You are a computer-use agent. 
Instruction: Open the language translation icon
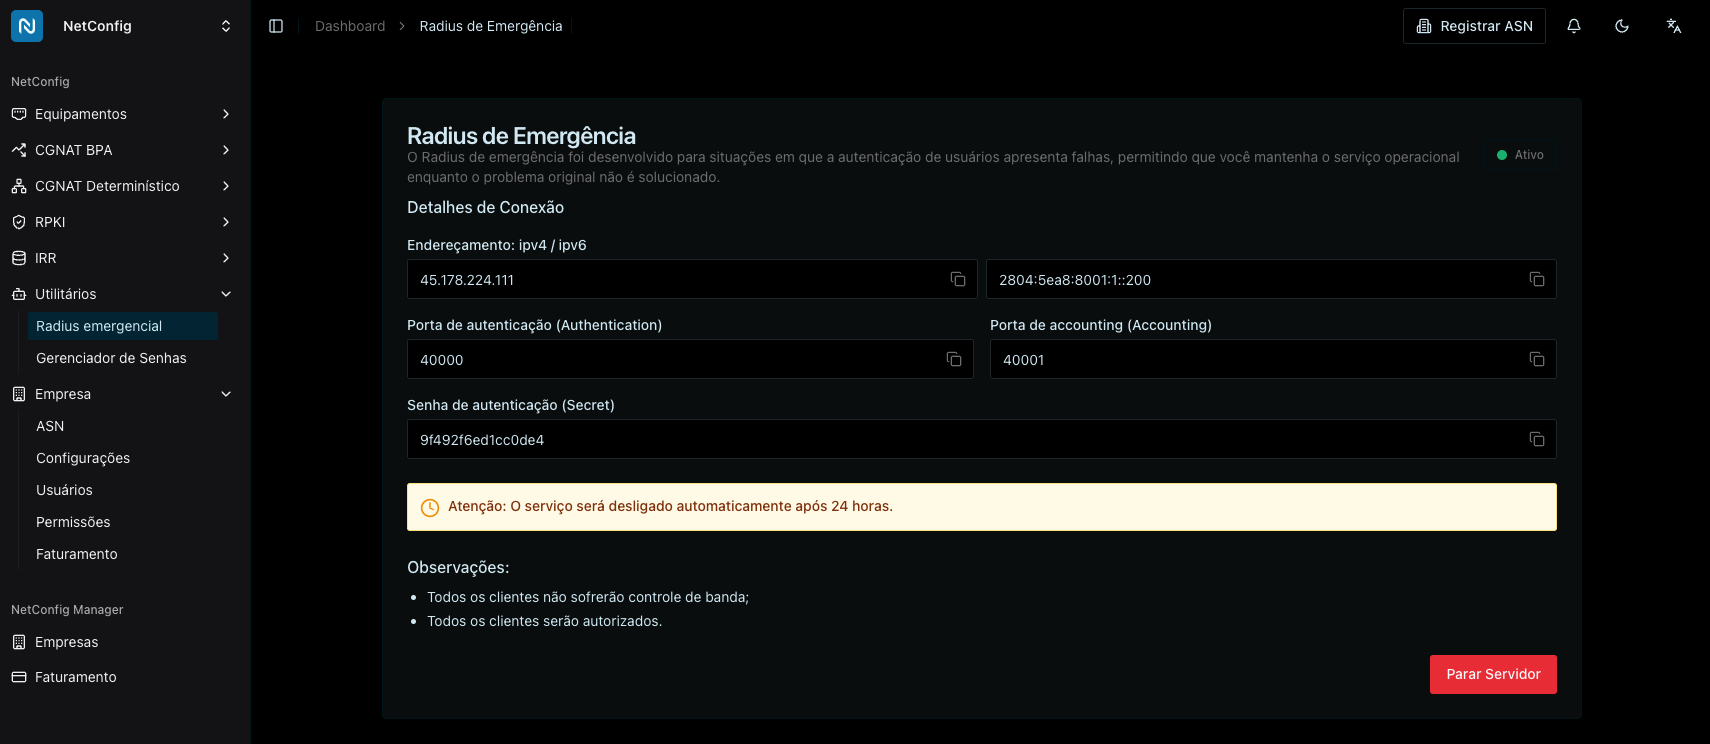[1673, 26]
